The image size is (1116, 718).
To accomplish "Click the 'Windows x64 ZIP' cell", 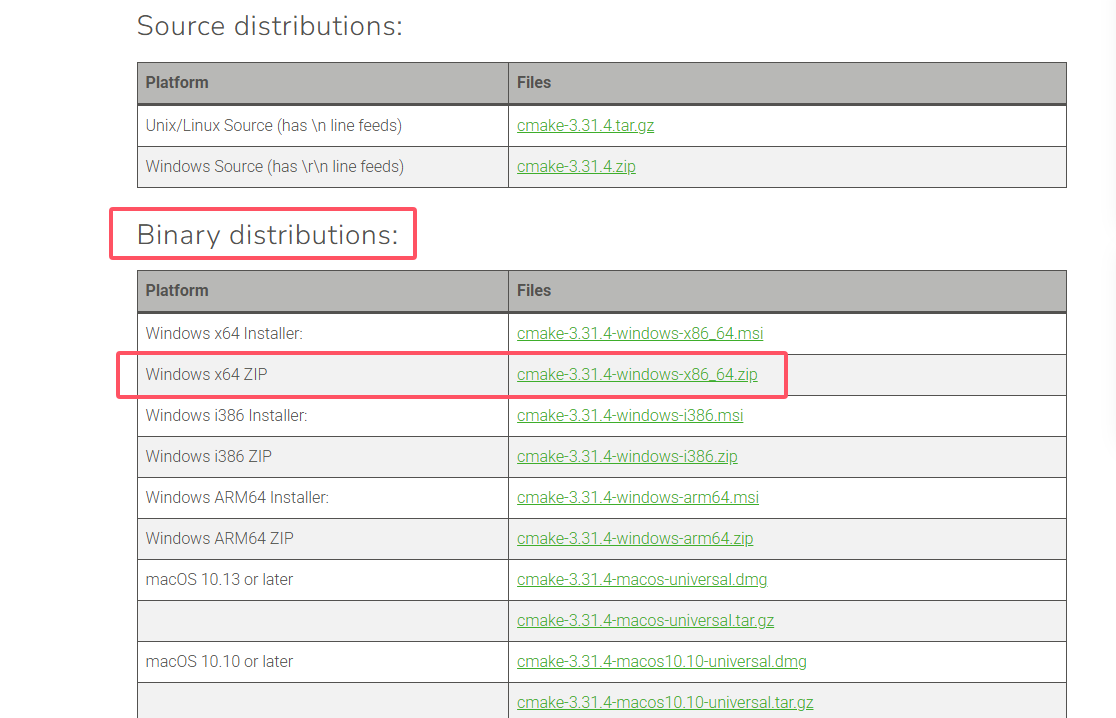I will click(322, 375).
